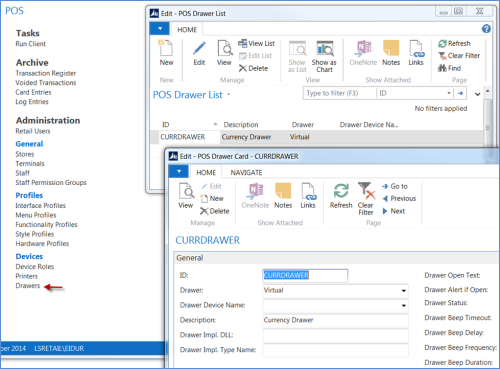Open Run Client task

click(31, 44)
